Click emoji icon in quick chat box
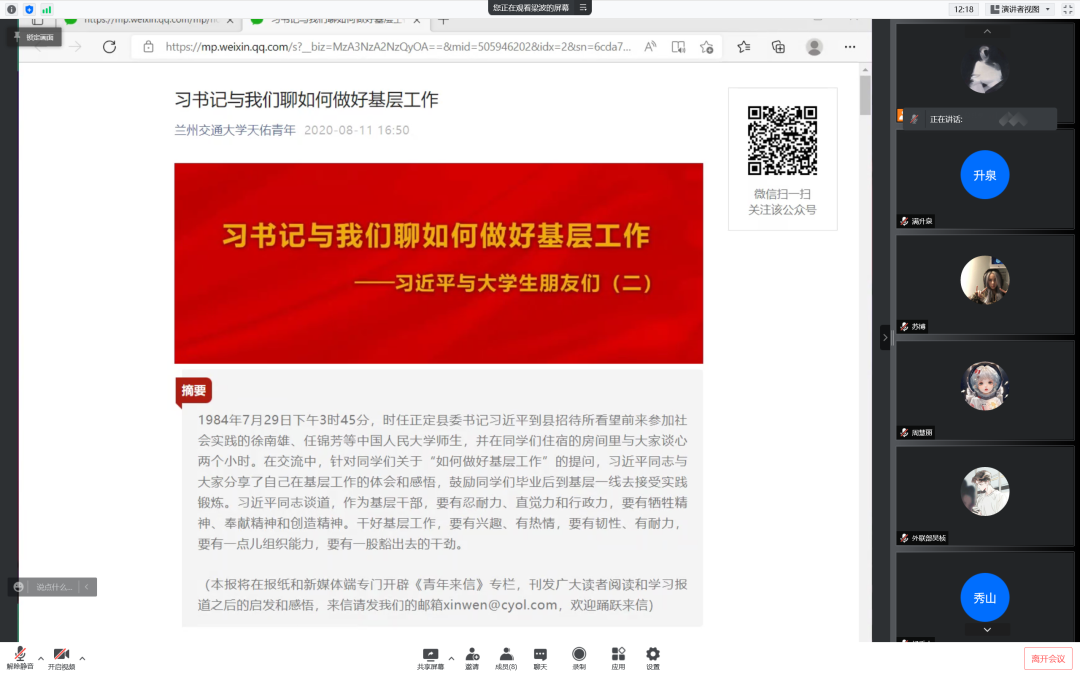 (19, 587)
